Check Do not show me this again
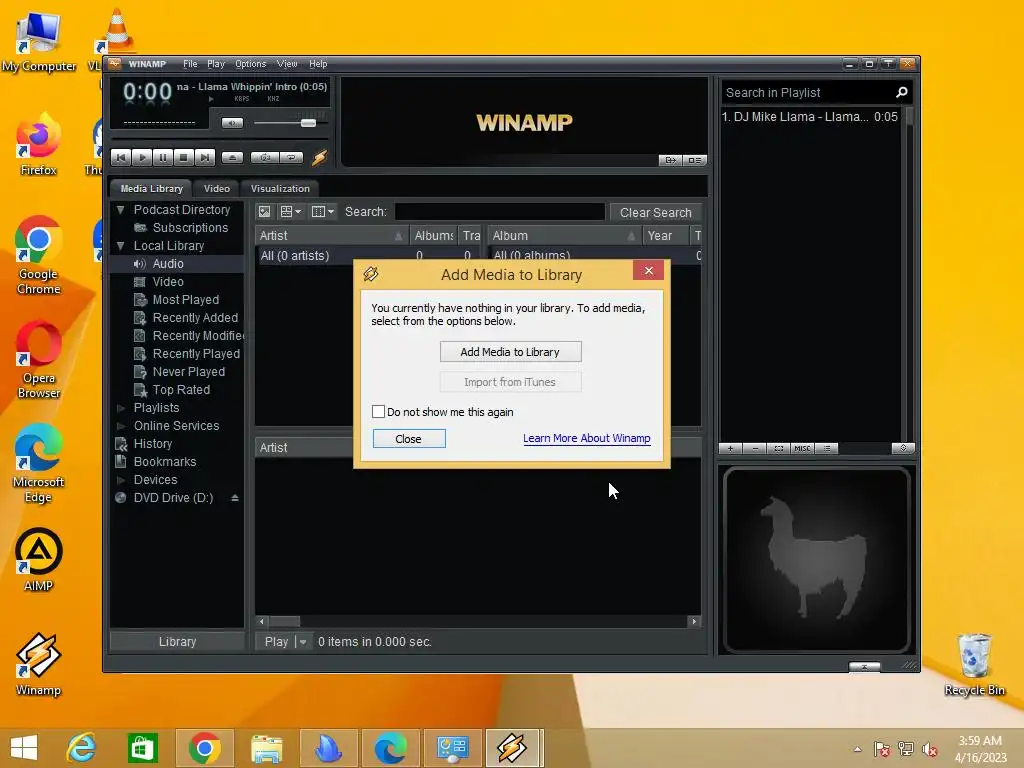Image resolution: width=1024 pixels, height=768 pixels. point(378,411)
